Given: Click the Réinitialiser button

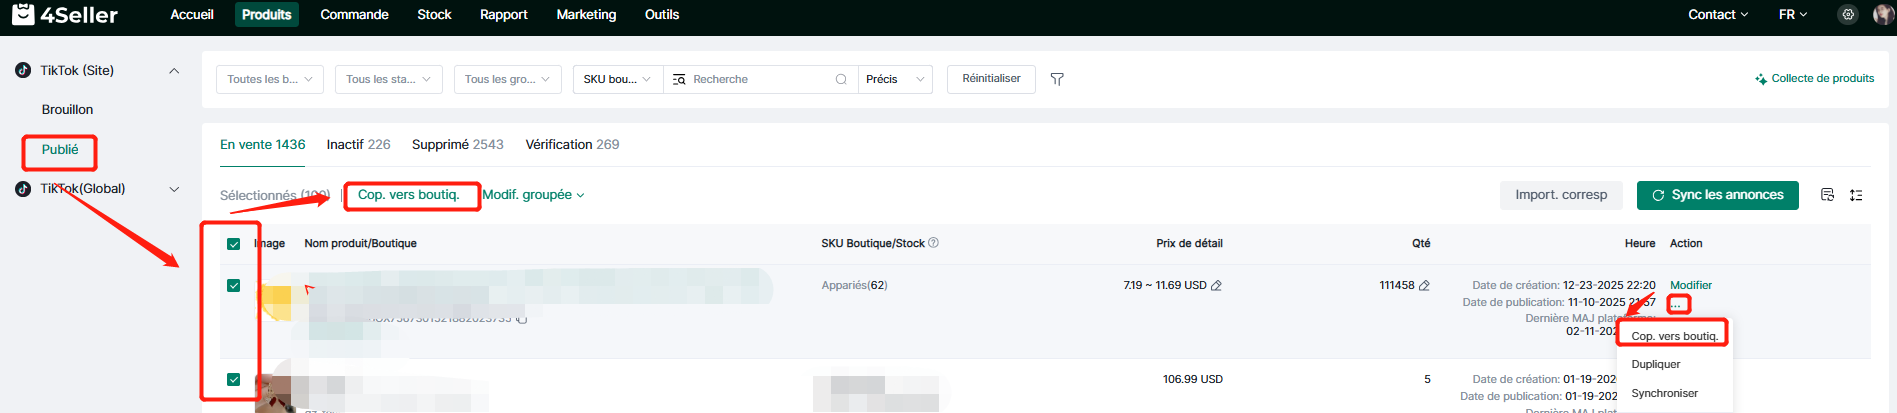Looking at the screenshot, I should pos(991,79).
